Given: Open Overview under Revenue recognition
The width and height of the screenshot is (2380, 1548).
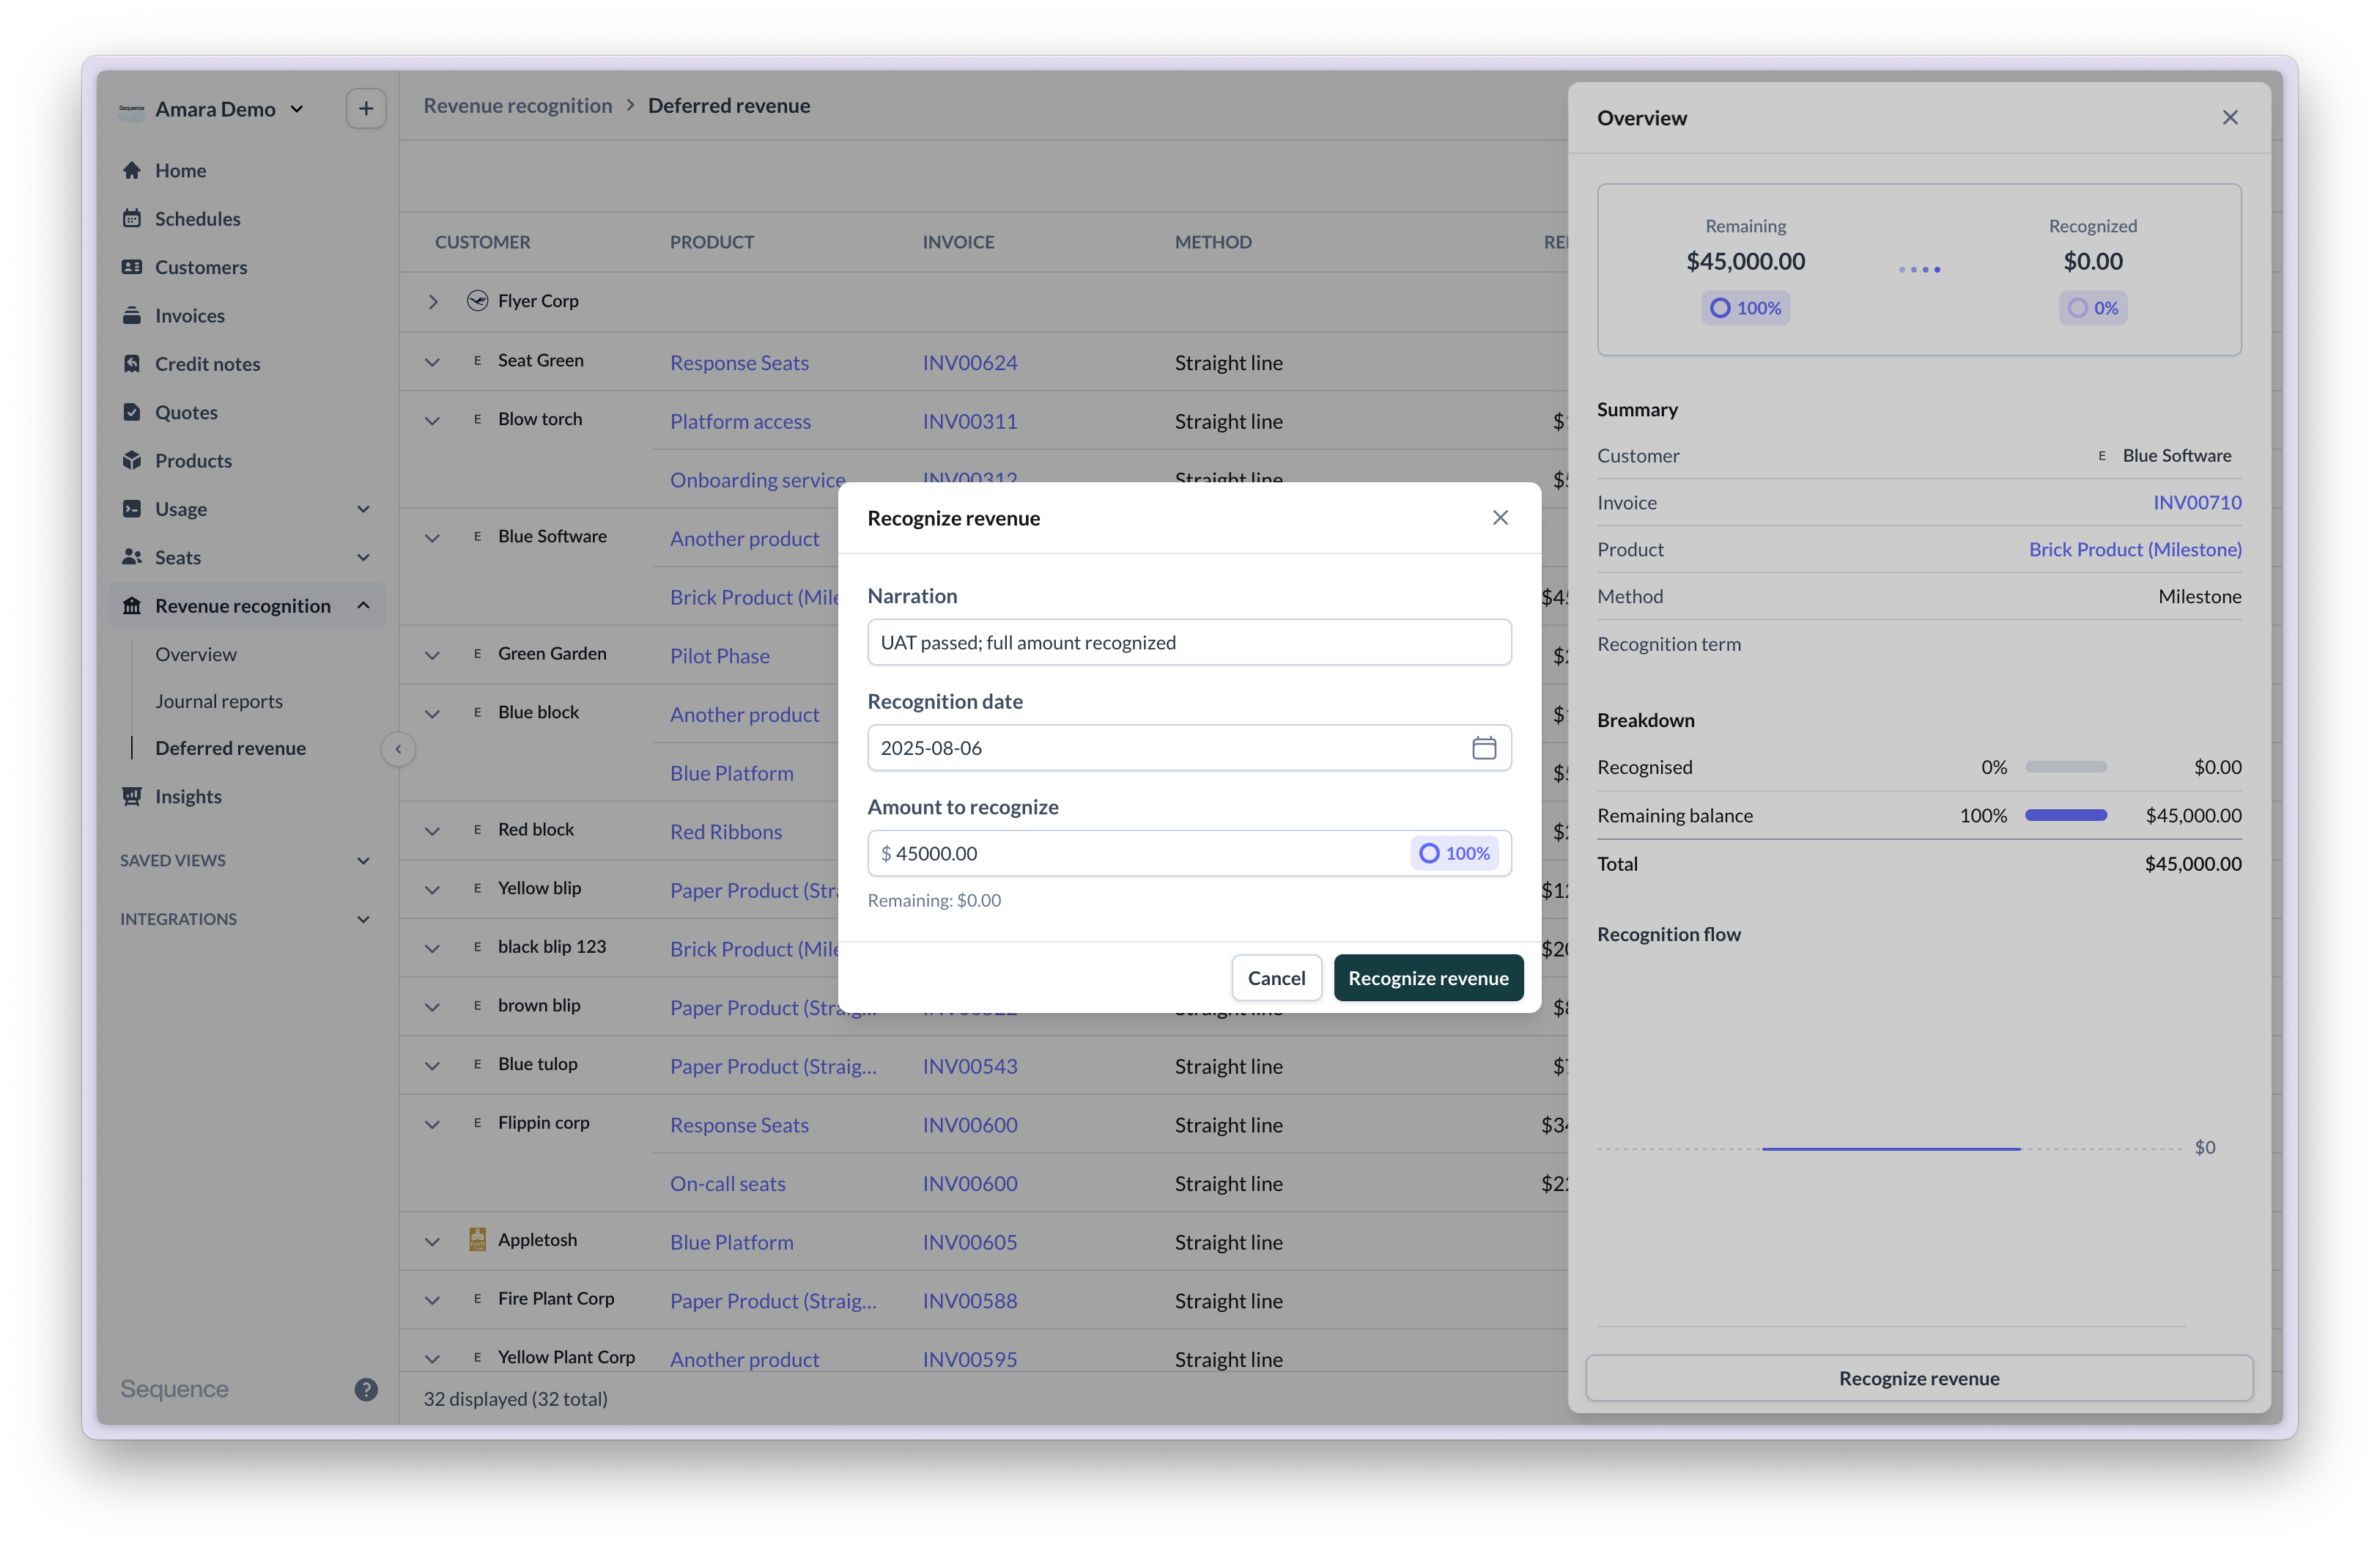Looking at the screenshot, I should (196, 654).
